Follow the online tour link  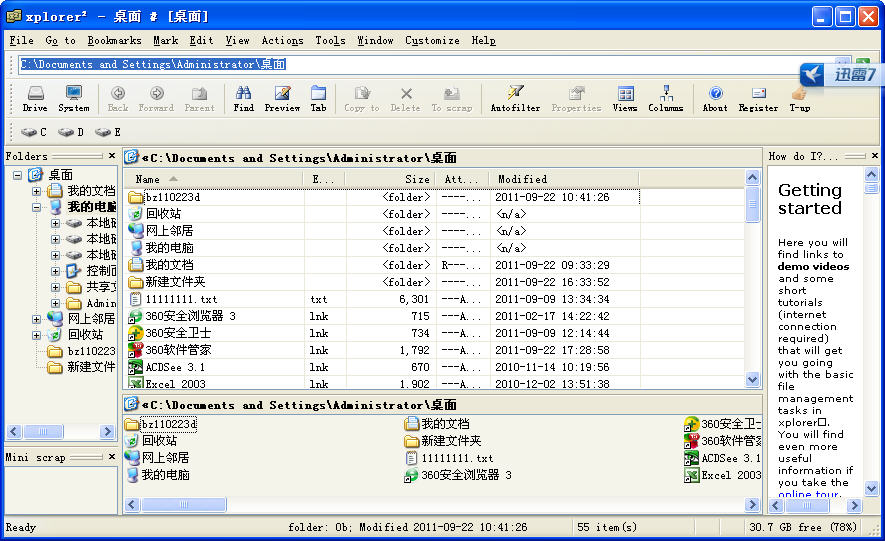click(808, 494)
